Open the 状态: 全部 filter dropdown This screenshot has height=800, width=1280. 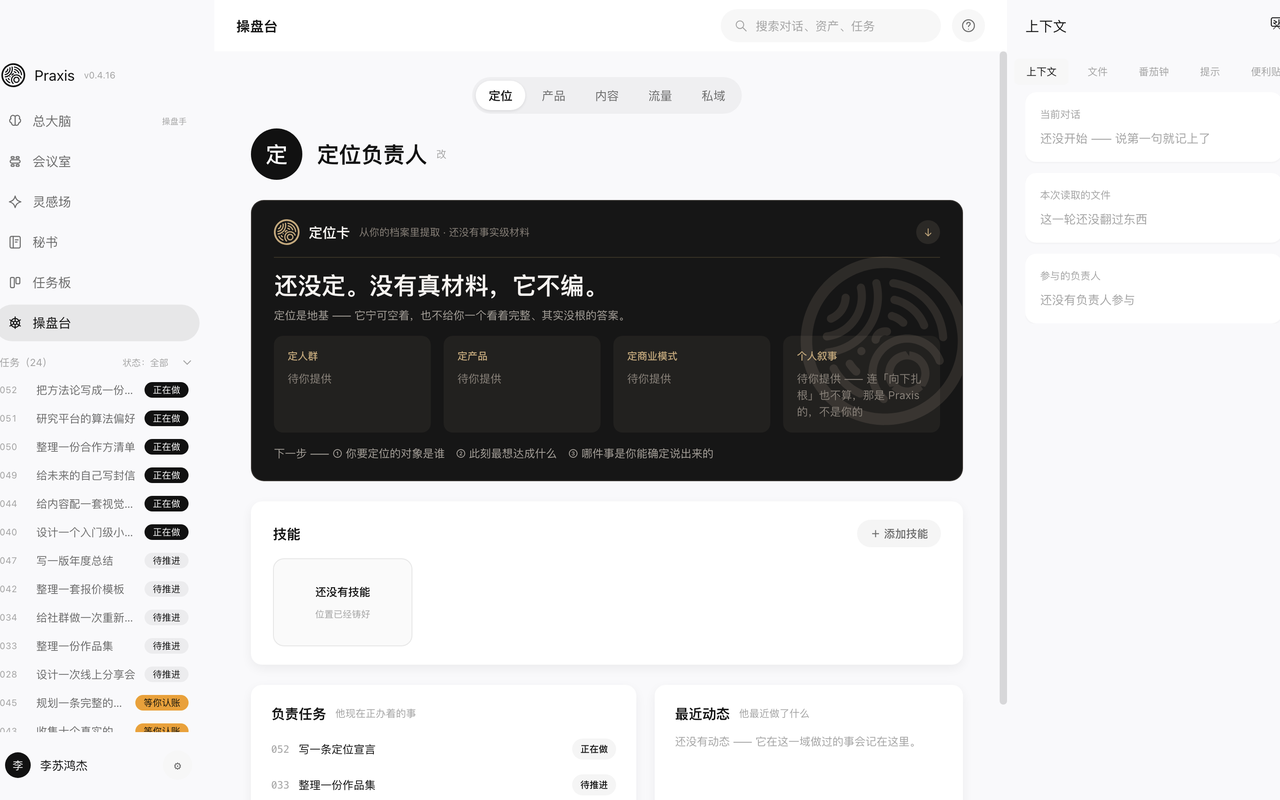click(x=157, y=363)
